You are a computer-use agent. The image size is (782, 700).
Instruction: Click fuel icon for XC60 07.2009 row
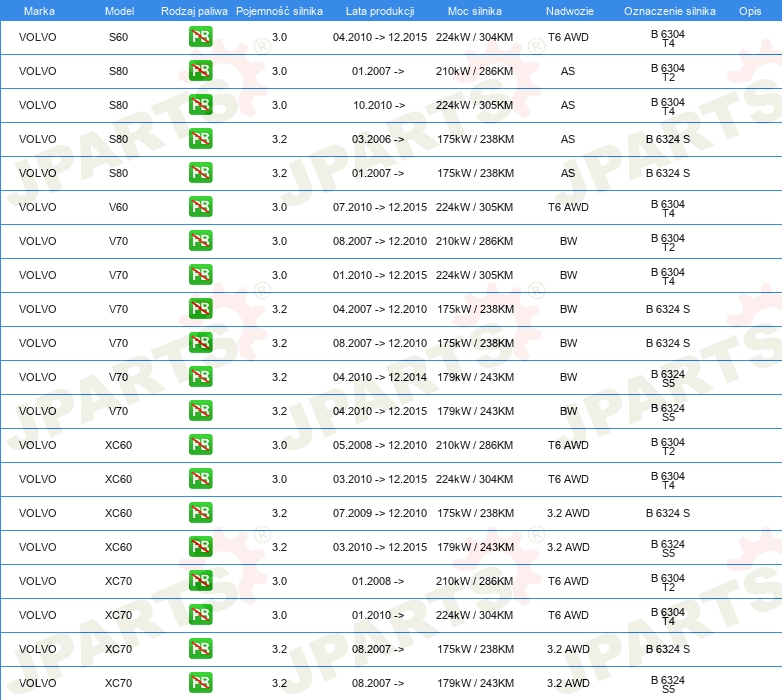200,513
